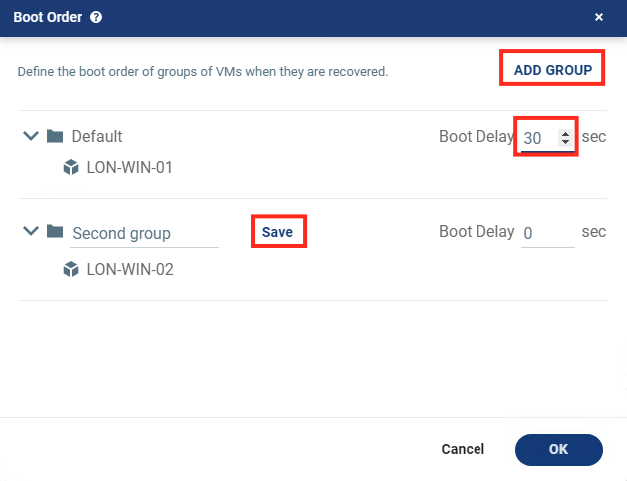Close the Boot Order dialog
Image resolution: width=627 pixels, height=481 pixels.
click(598, 17)
